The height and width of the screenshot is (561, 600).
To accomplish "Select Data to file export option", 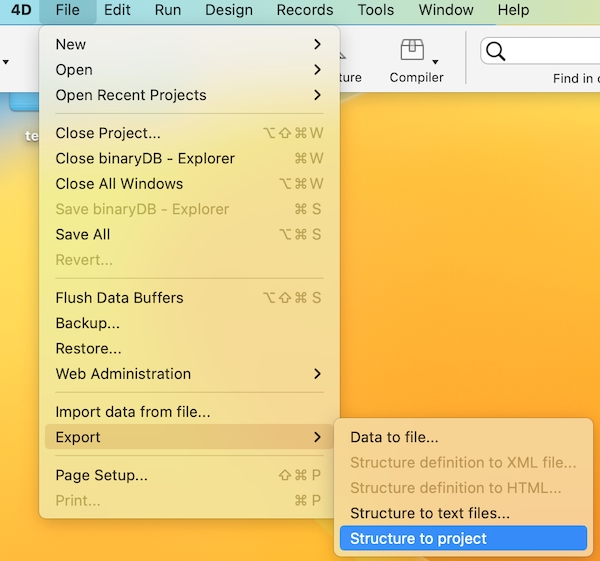I will (394, 437).
